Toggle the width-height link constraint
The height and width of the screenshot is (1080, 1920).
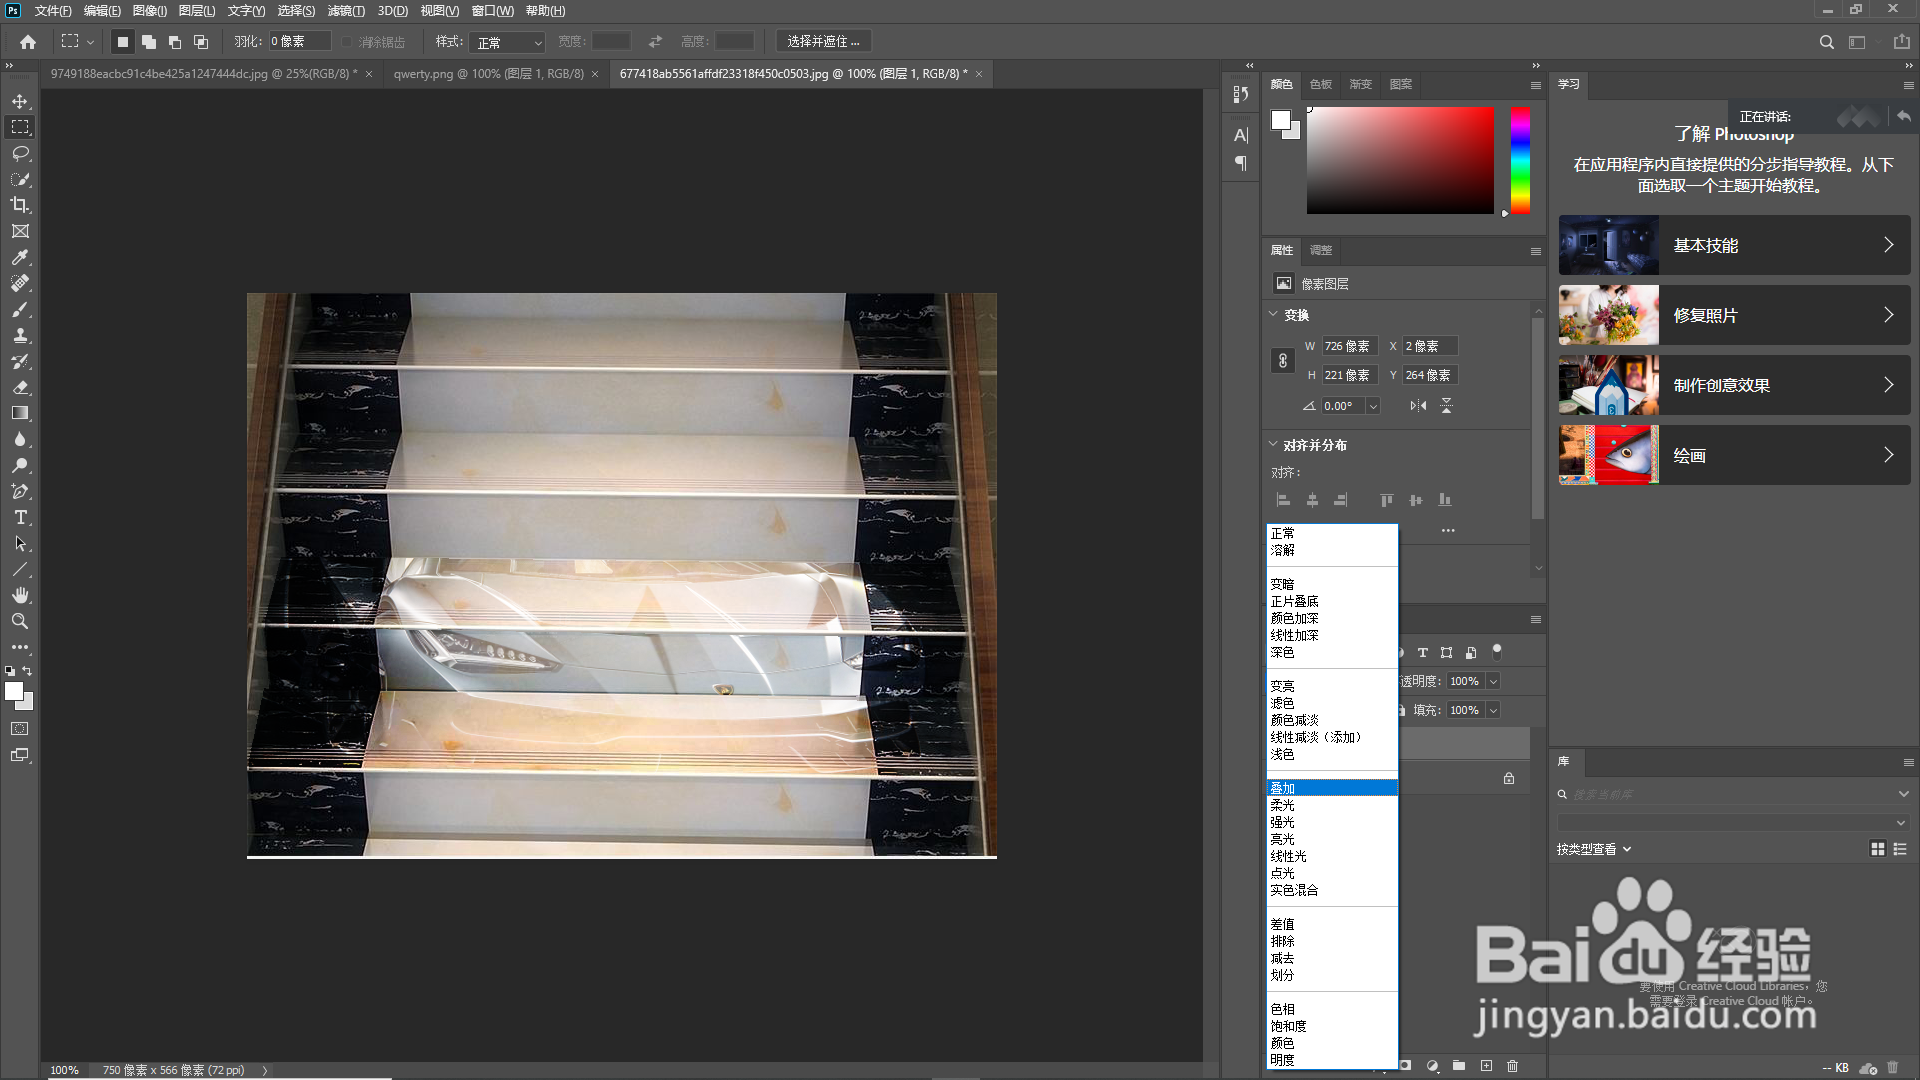[1283, 361]
